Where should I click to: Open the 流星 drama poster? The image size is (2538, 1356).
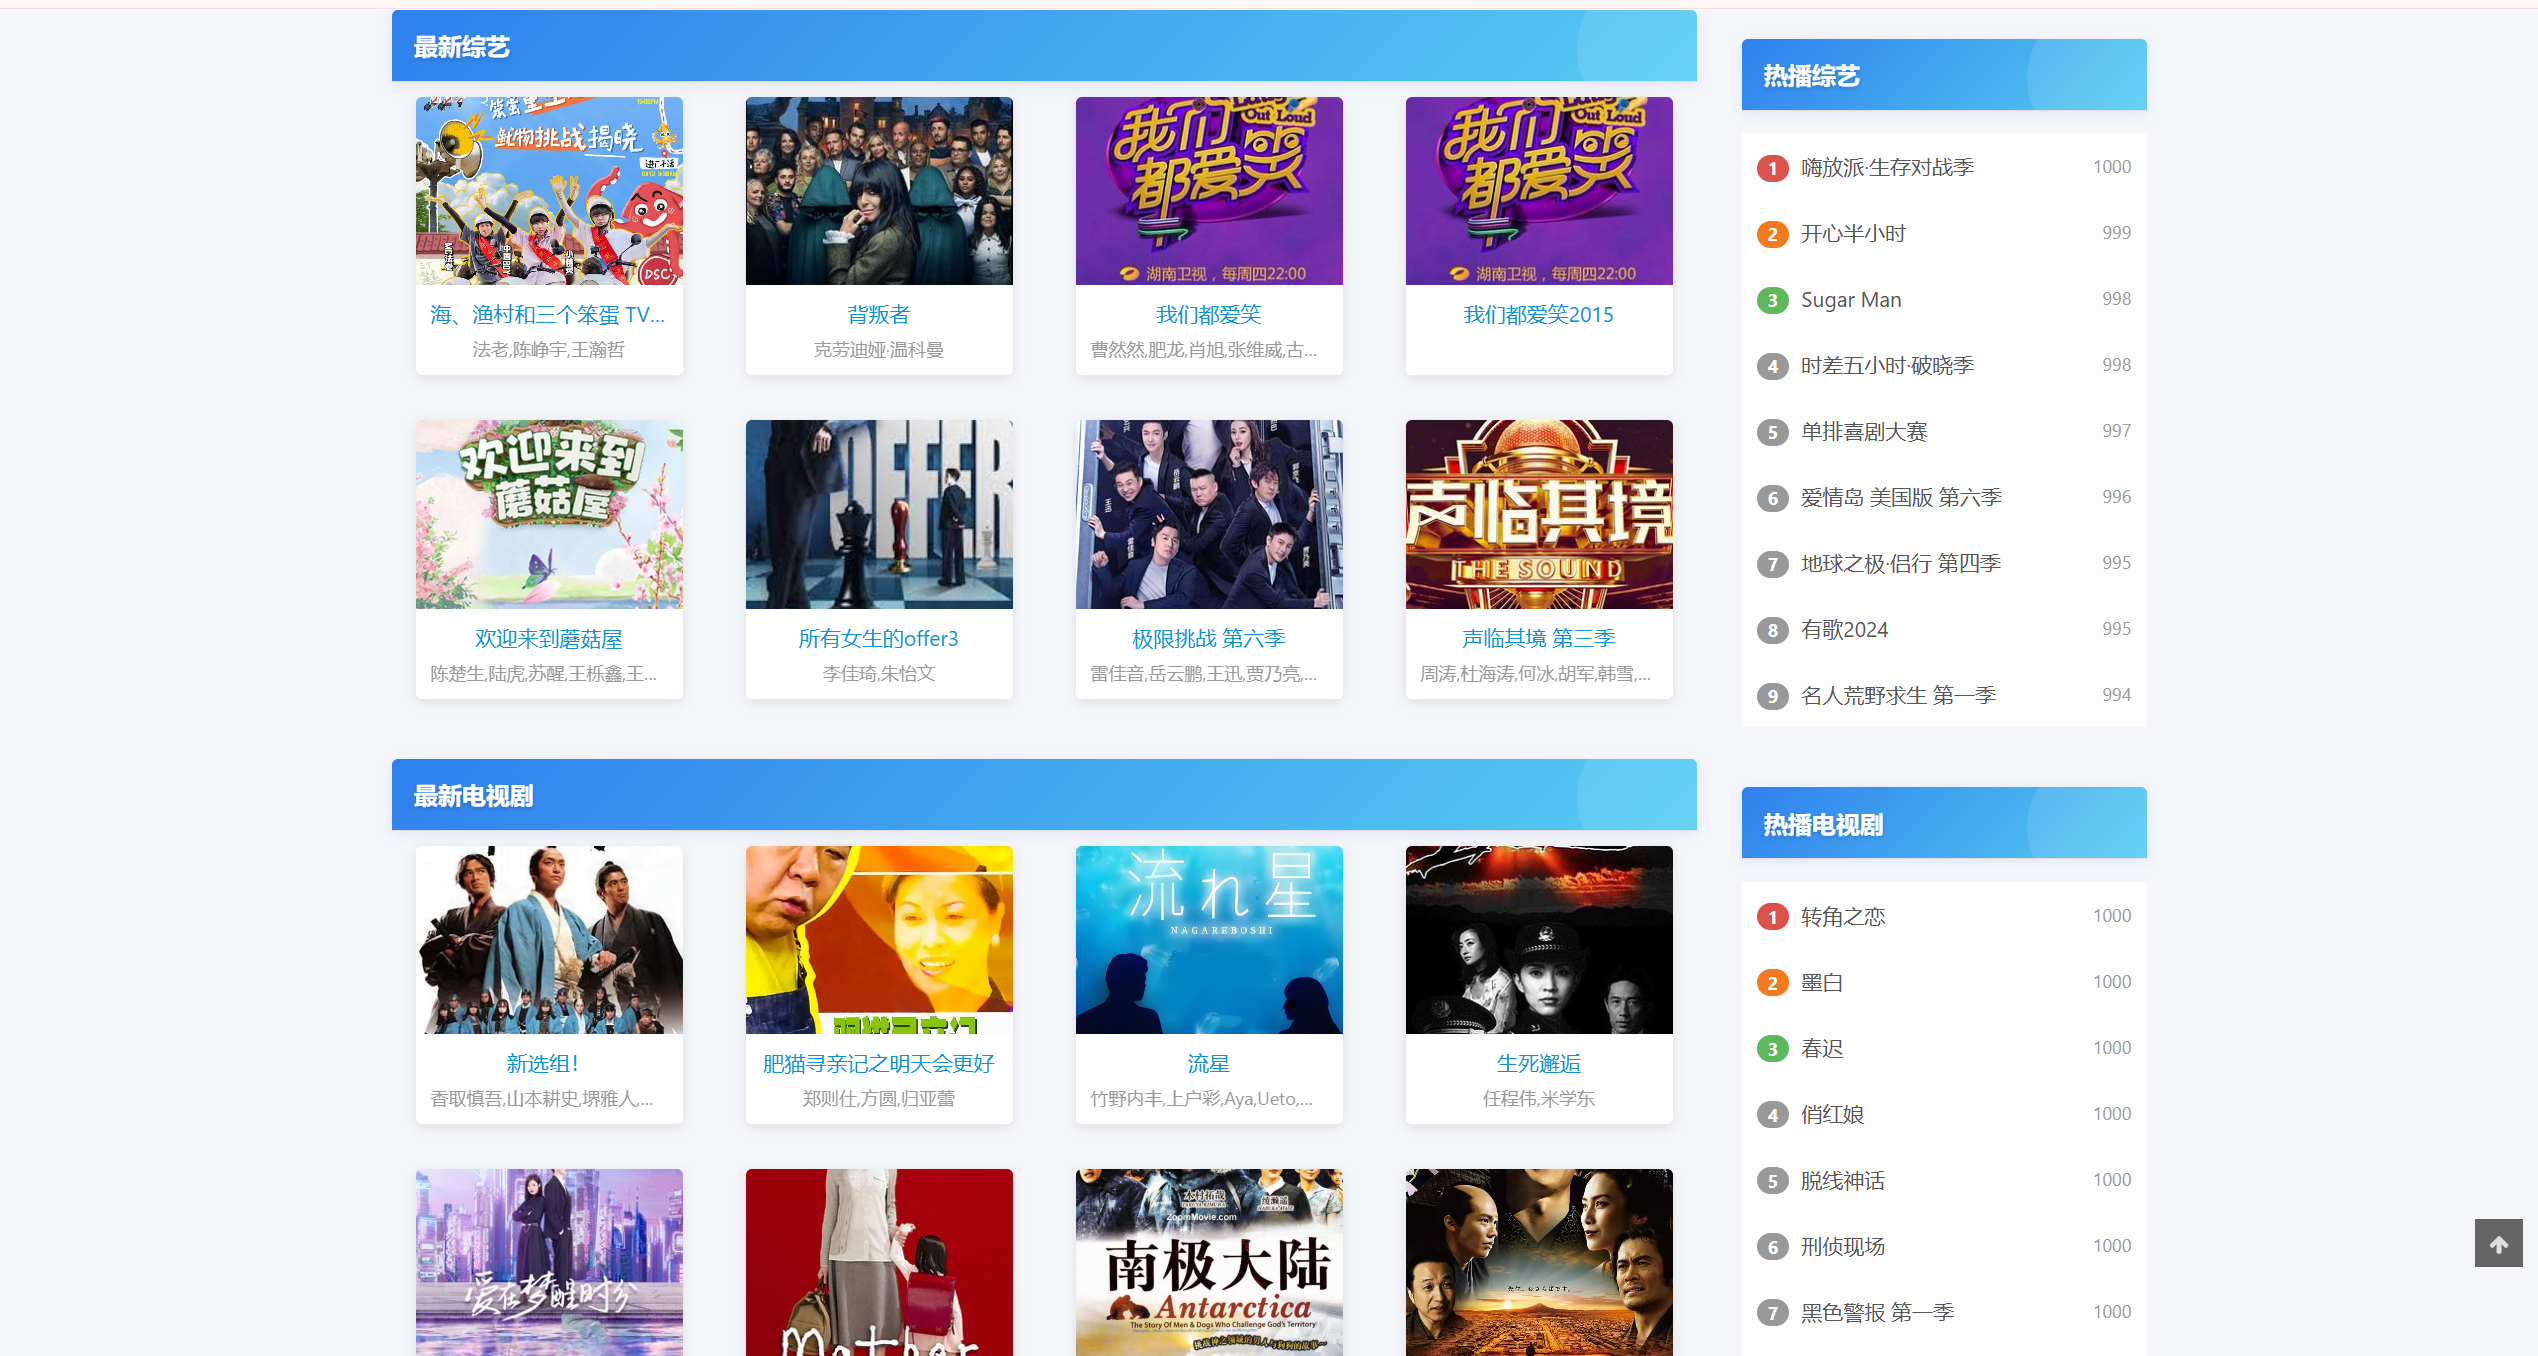[x=1208, y=940]
